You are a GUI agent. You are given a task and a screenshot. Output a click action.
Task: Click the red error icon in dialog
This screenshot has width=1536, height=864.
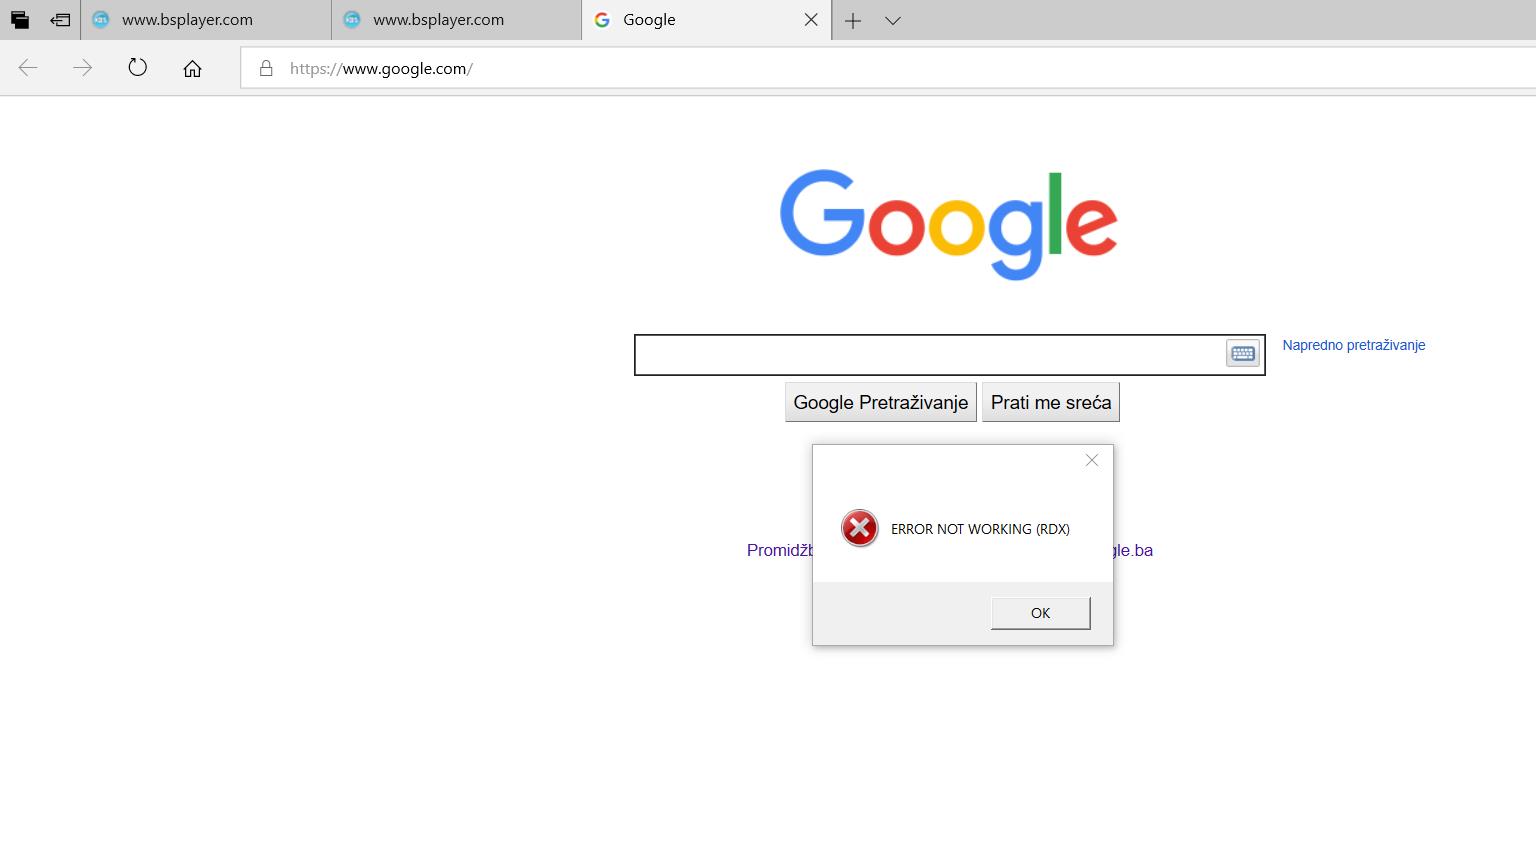coord(859,528)
